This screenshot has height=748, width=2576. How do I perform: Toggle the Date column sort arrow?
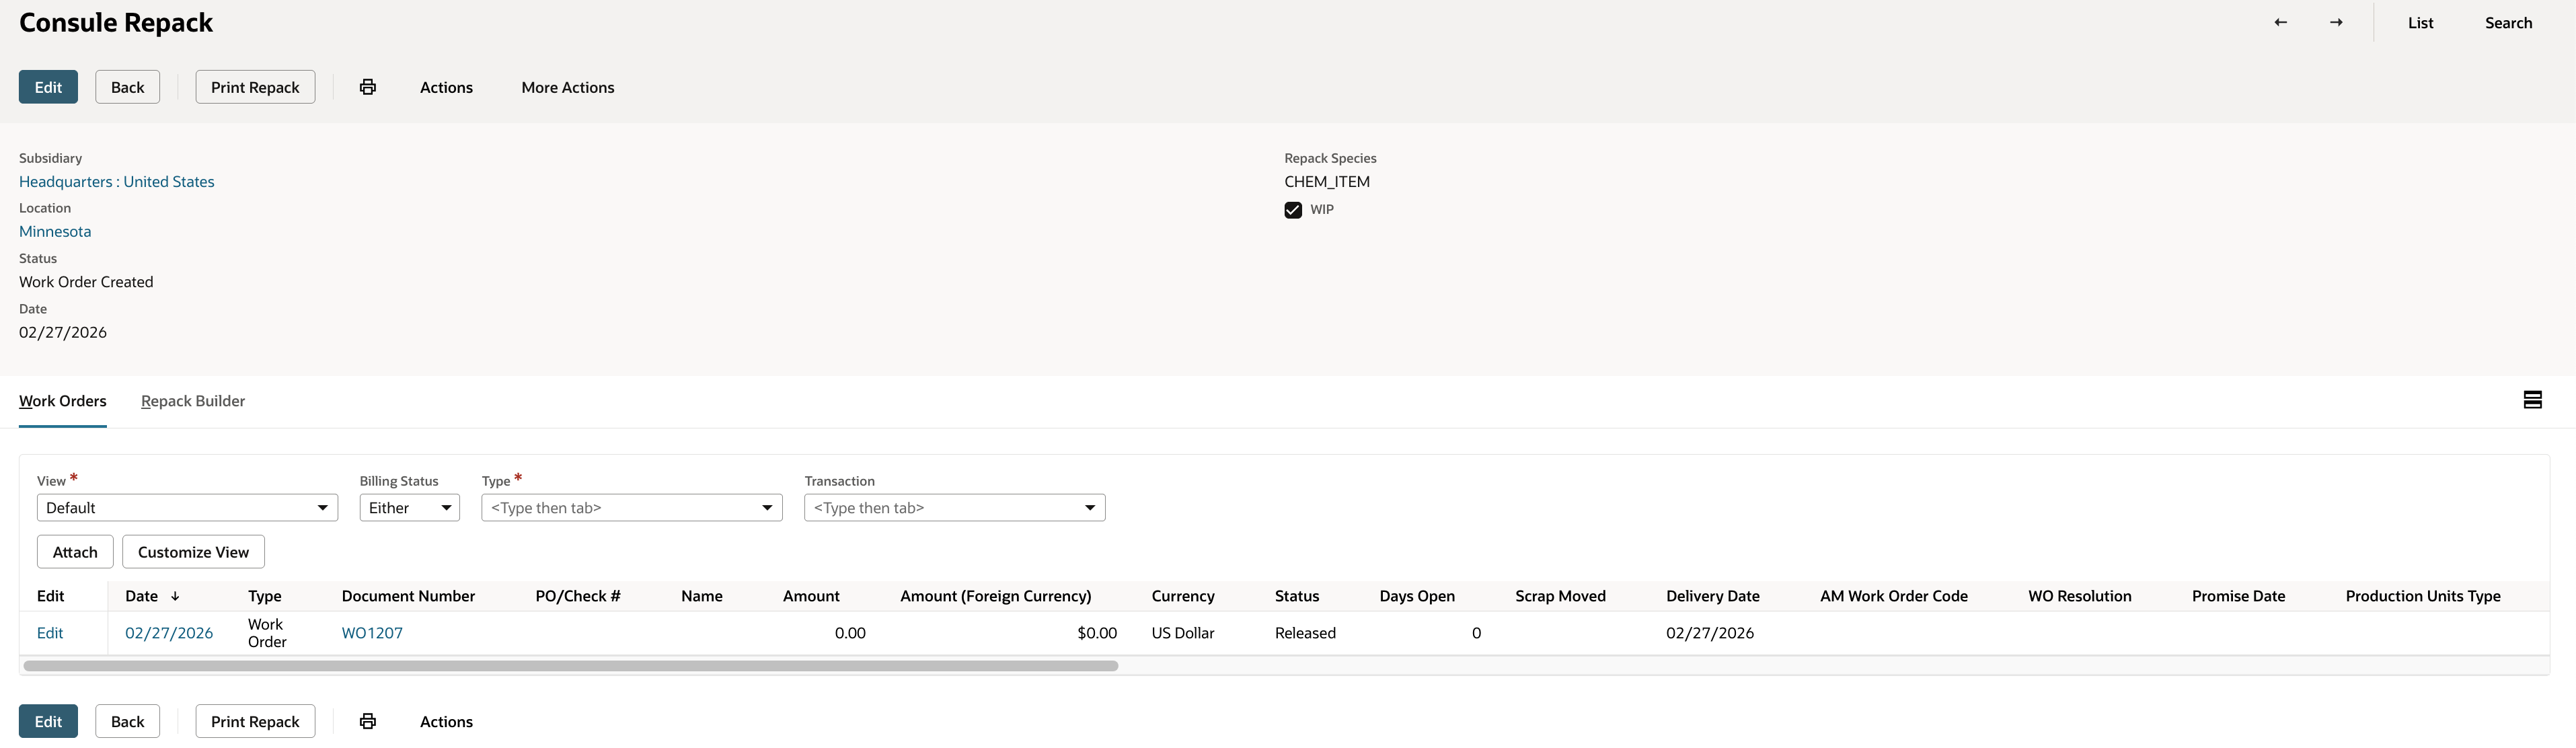[176, 595]
